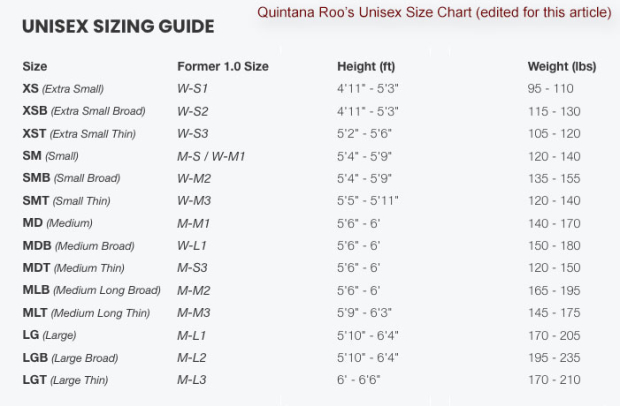Click the Unisex Sizing Guide heading
The image size is (620, 406).
pos(118,26)
